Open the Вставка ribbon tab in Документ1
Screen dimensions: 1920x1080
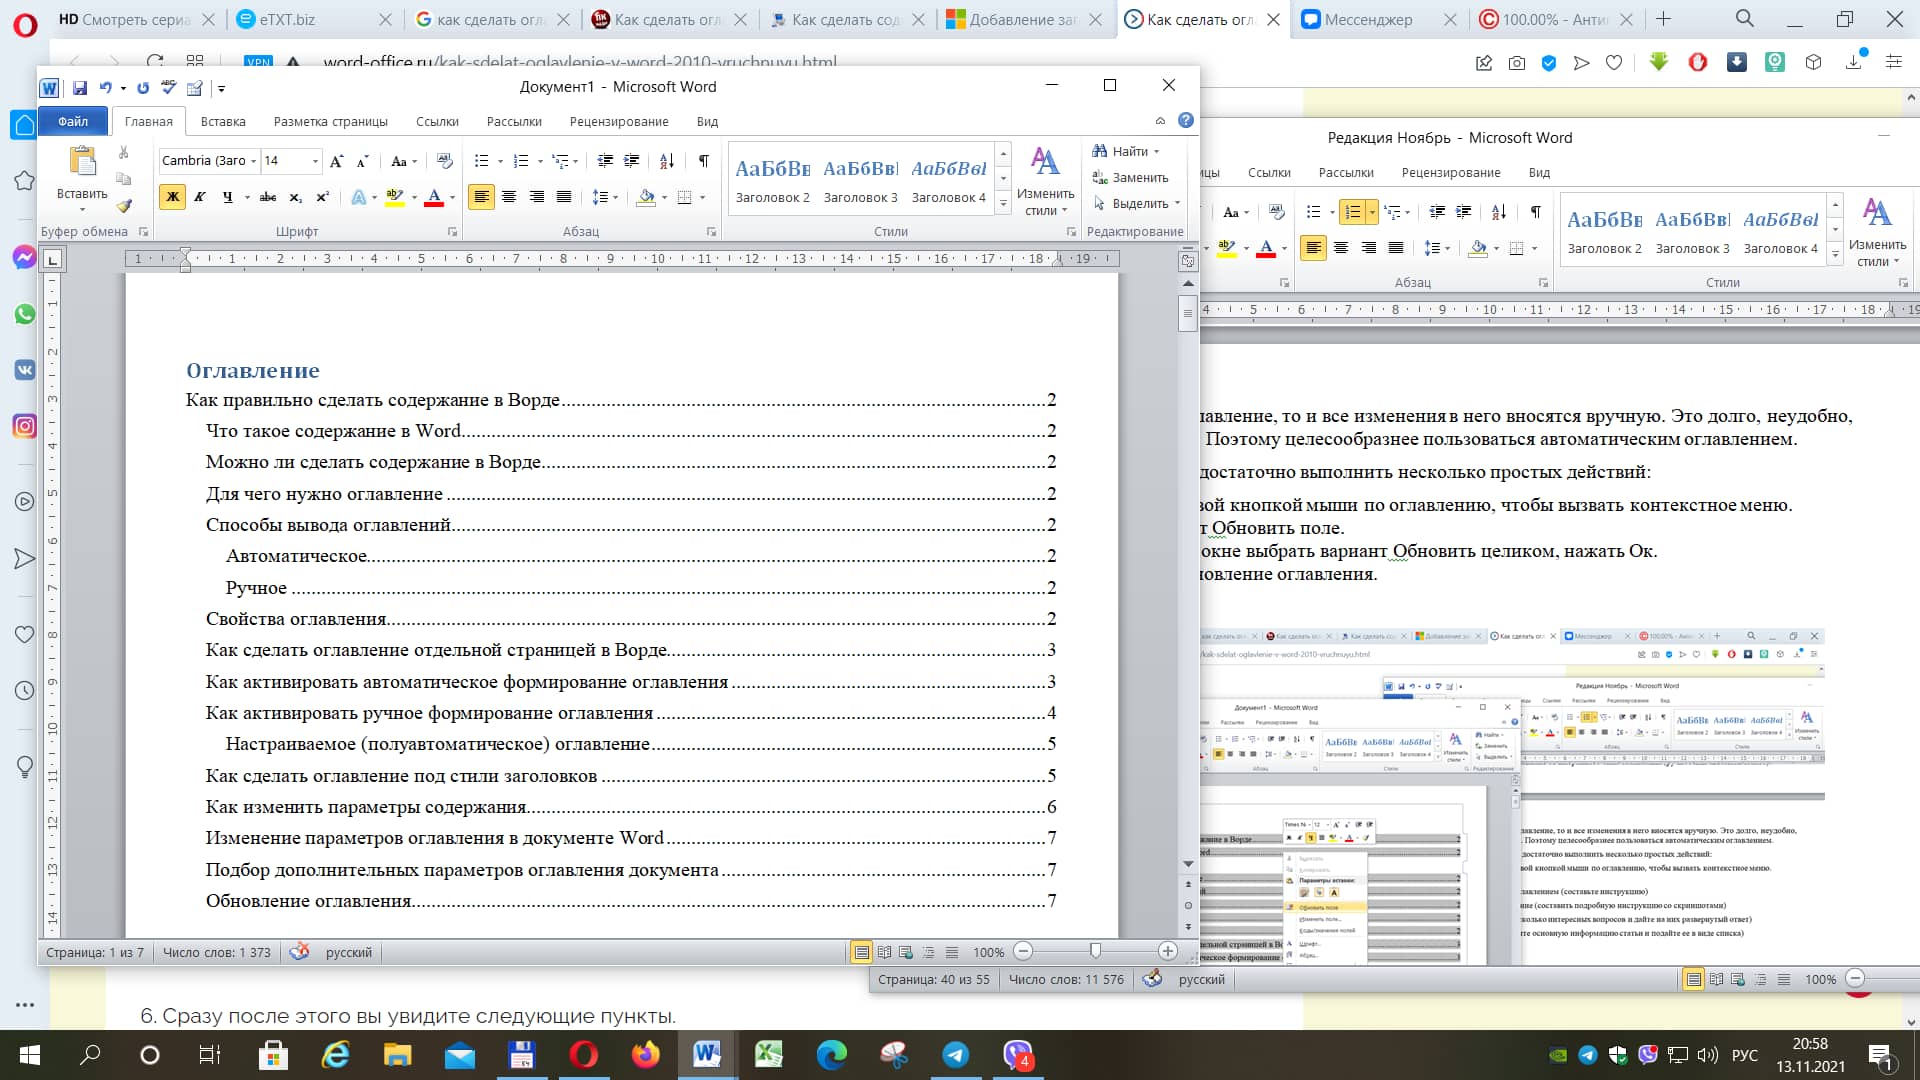[222, 121]
